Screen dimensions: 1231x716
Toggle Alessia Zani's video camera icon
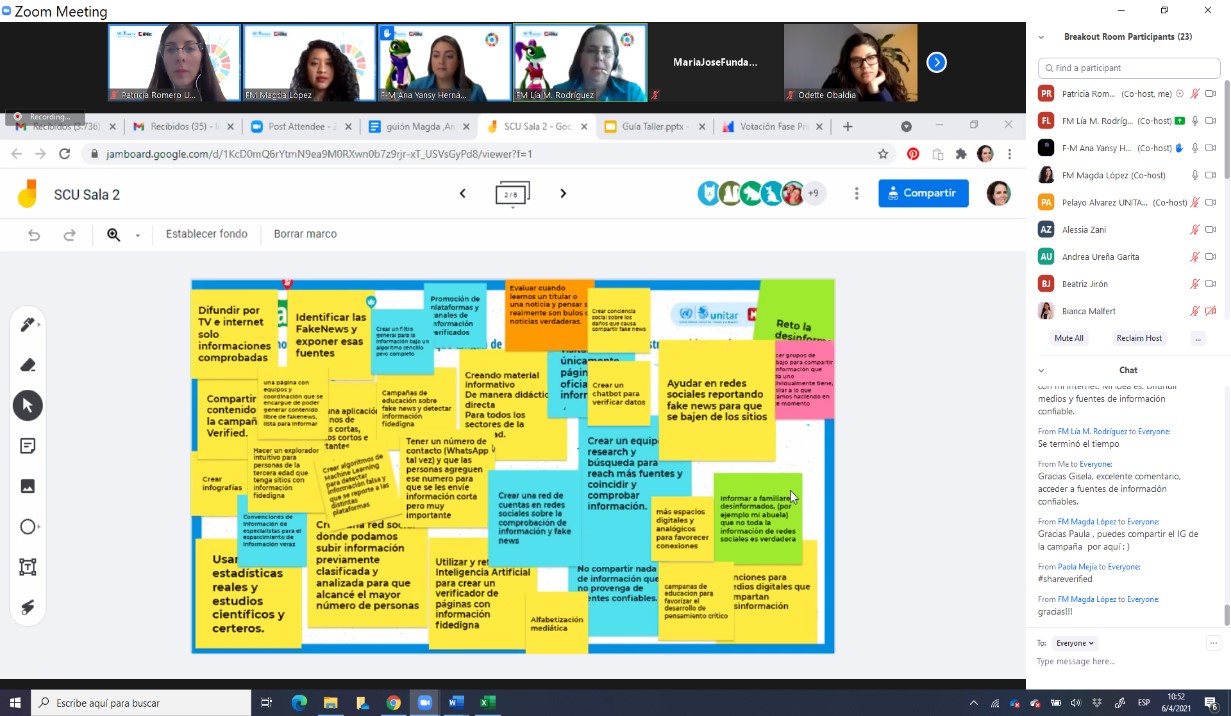(x=1210, y=229)
